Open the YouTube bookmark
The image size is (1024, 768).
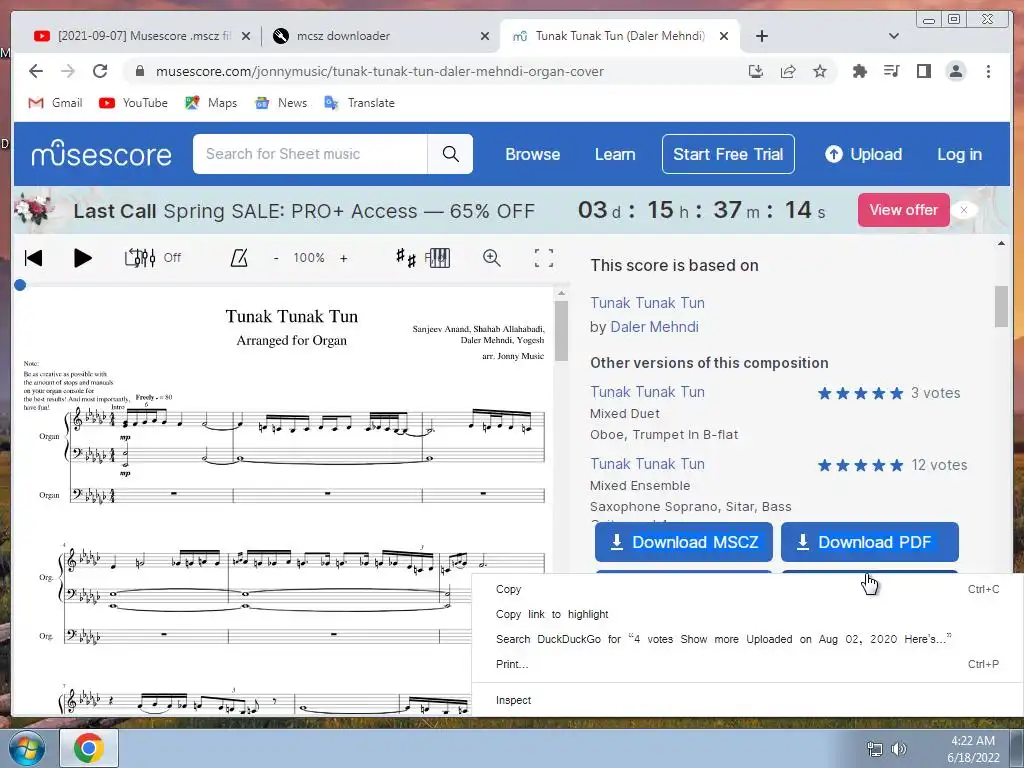(x=133, y=103)
